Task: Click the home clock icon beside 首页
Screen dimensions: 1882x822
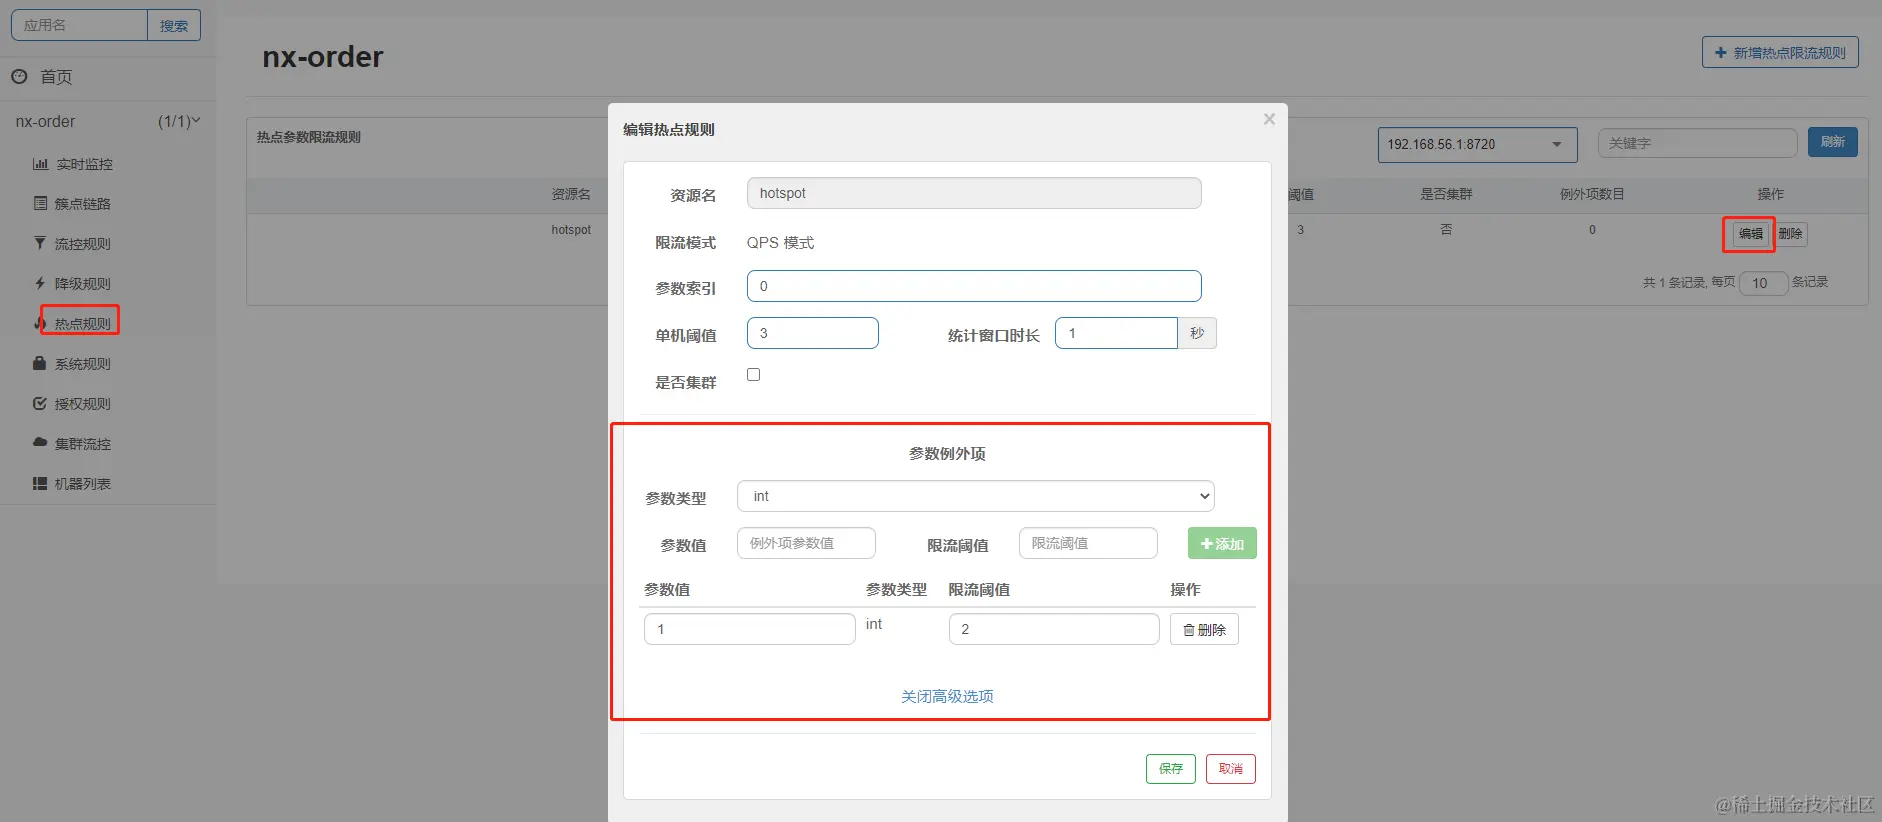Action: pos(19,77)
